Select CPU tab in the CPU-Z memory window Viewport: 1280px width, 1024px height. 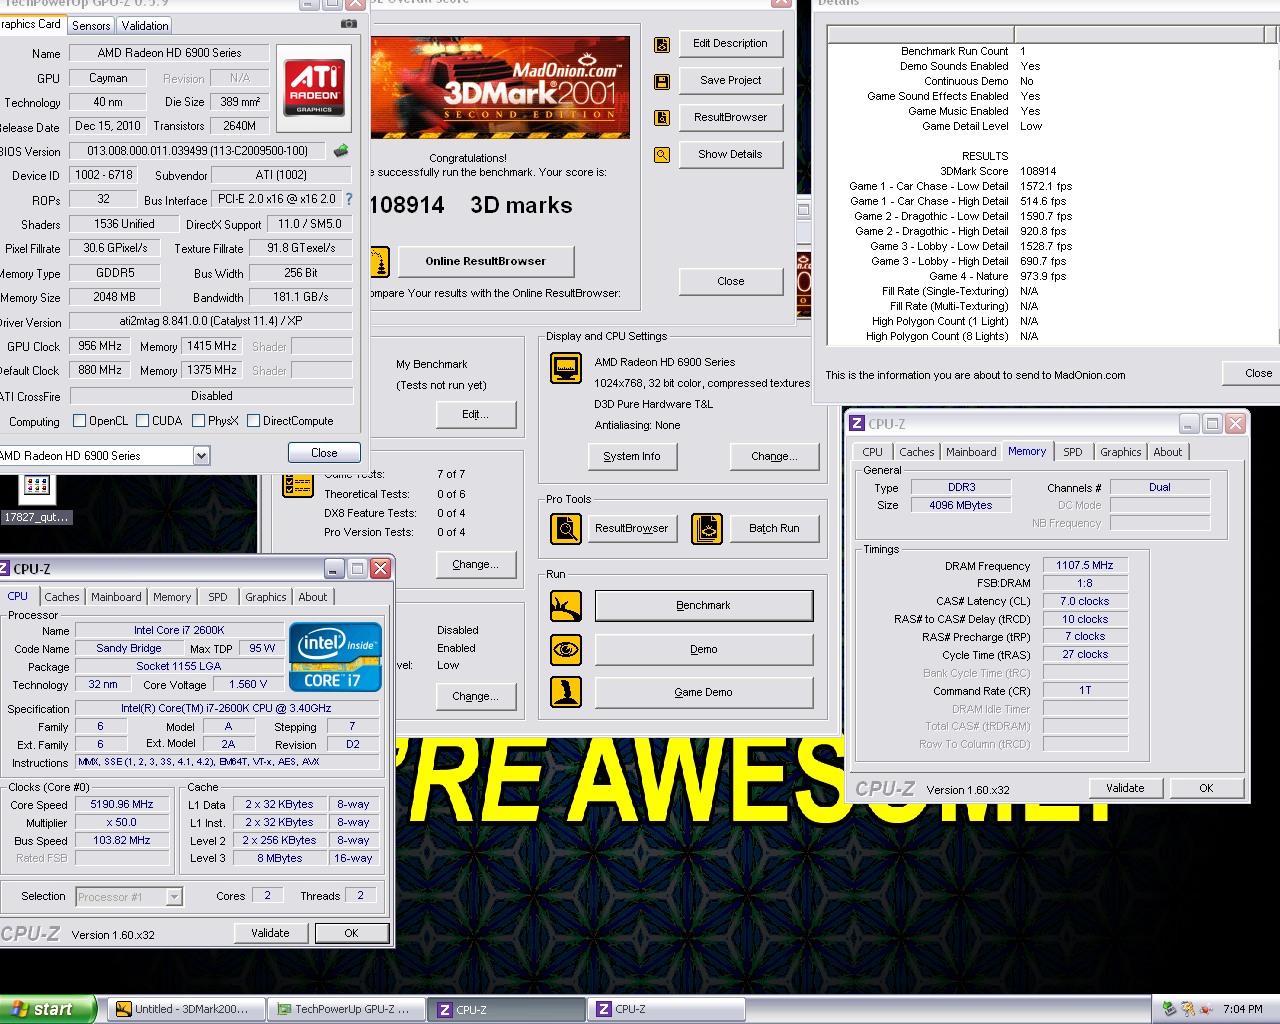pyautogui.click(x=873, y=452)
